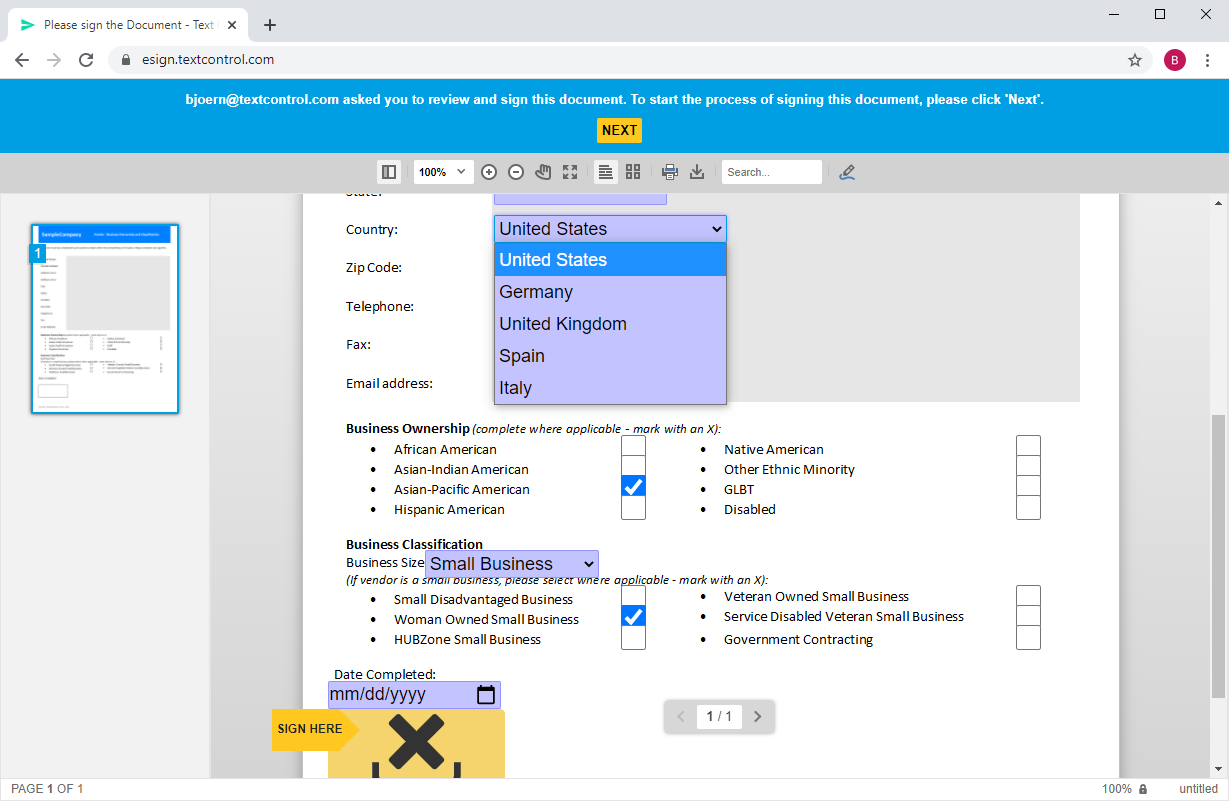Toggle the sidebar thumbnail panel
The height and width of the screenshot is (801, 1229).
pos(388,171)
